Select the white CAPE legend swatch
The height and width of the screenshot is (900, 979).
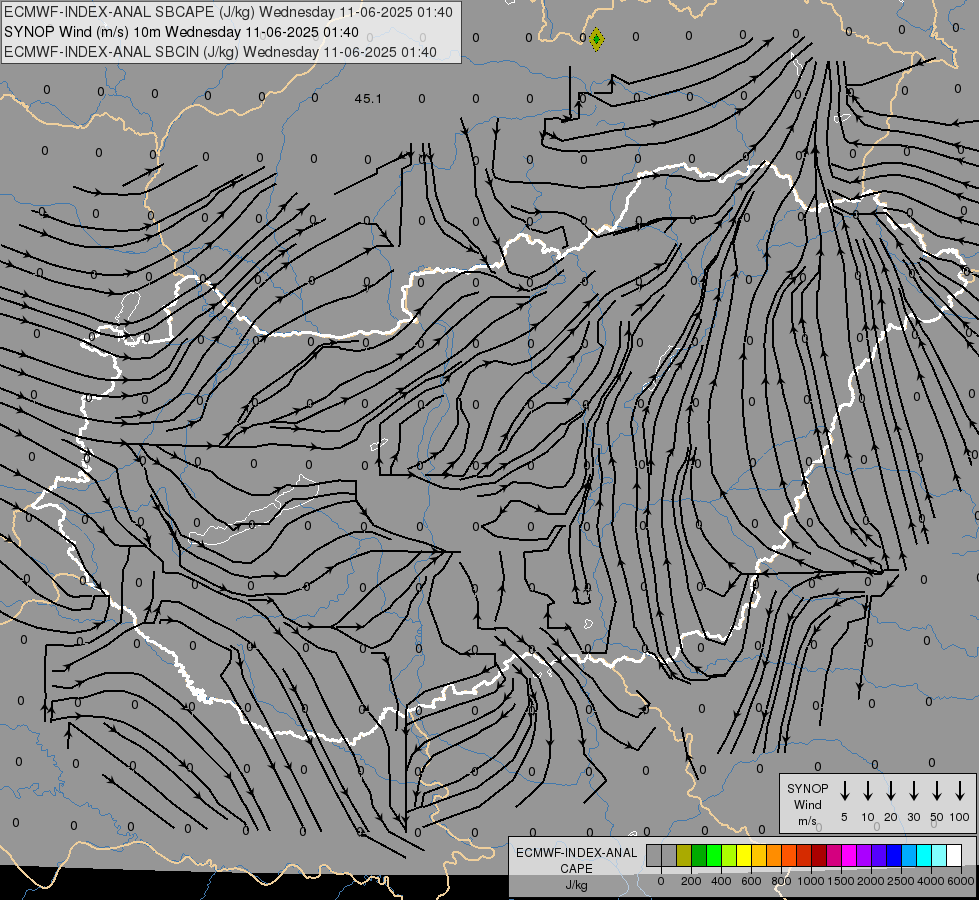pos(954,855)
